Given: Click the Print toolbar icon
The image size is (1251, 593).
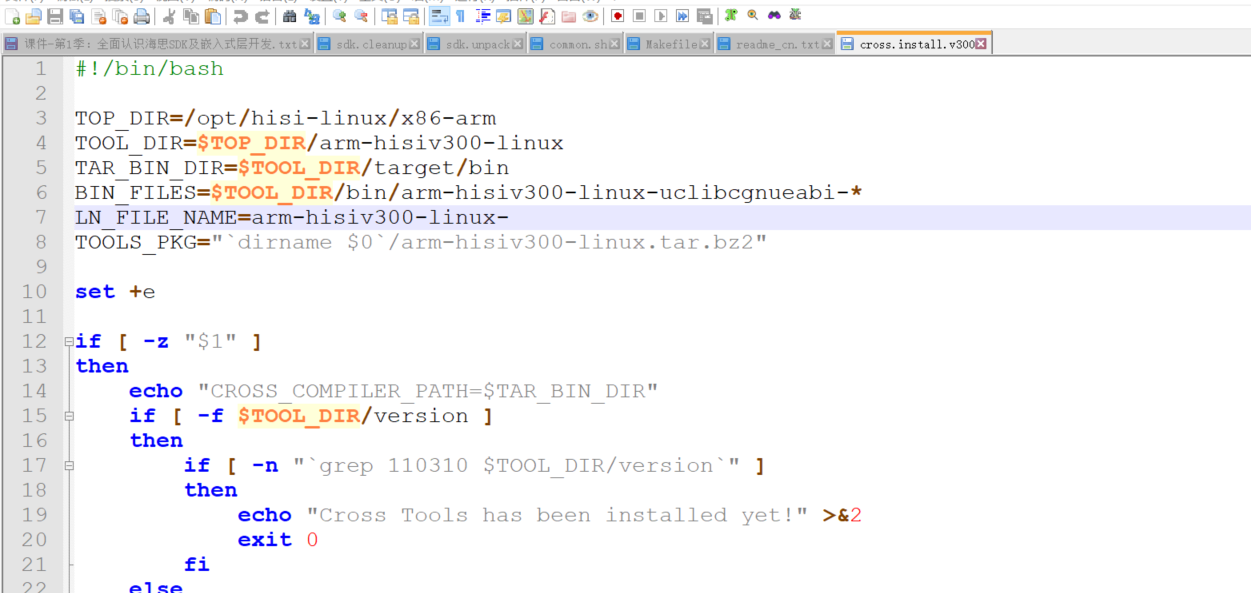Looking at the screenshot, I should pyautogui.click(x=142, y=16).
